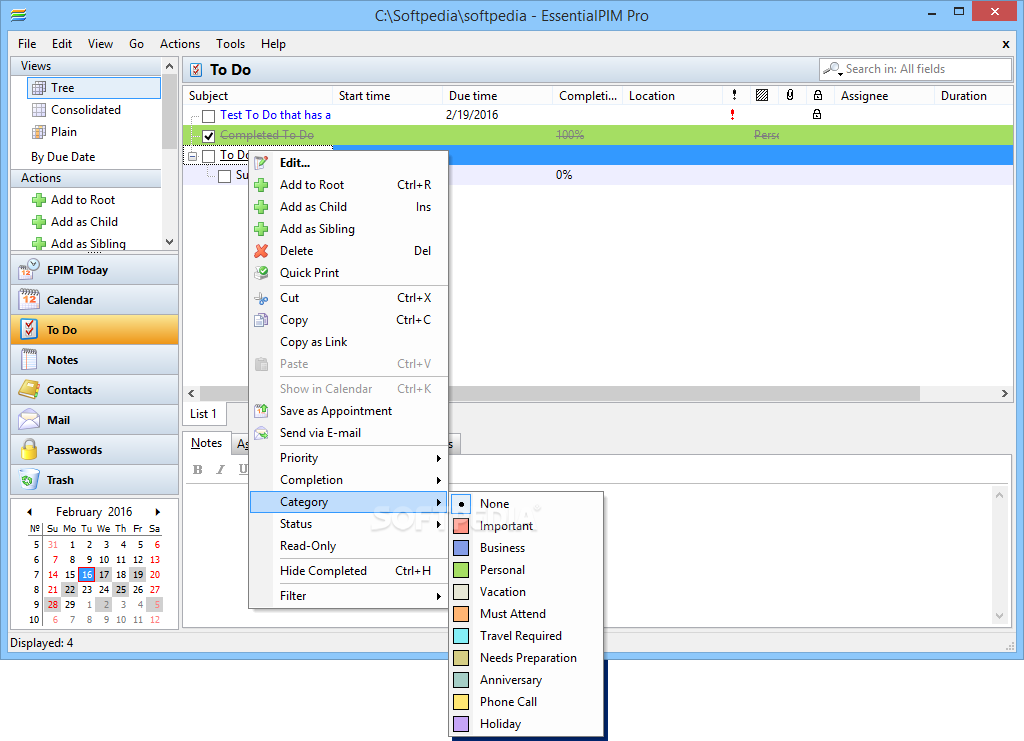Expand the Filter submenu
Image resolution: width=1024 pixels, height=741 pixels.
tap(348, 595)
